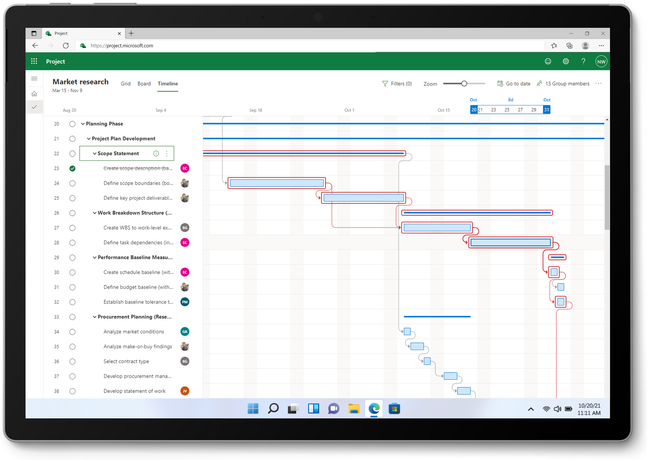Open the app launcher waffle icon

coord(34,61)
